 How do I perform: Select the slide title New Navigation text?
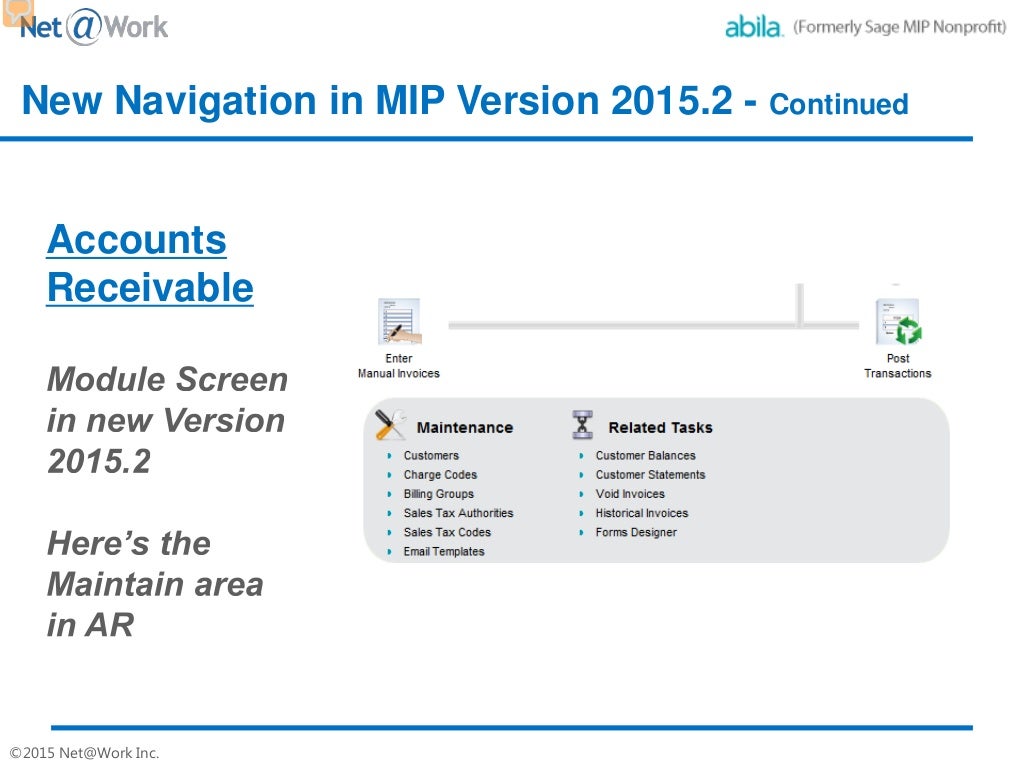pos(465,101)
